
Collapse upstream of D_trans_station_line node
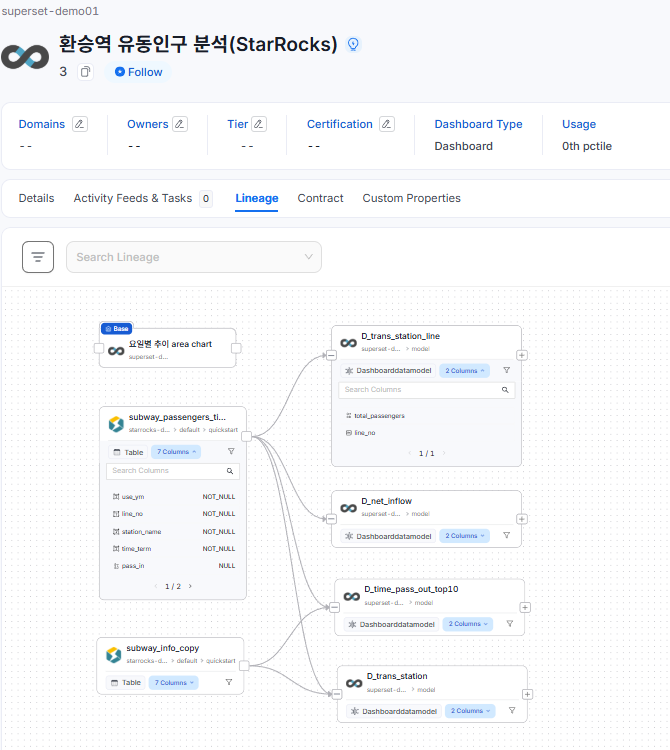click(331, 355)
